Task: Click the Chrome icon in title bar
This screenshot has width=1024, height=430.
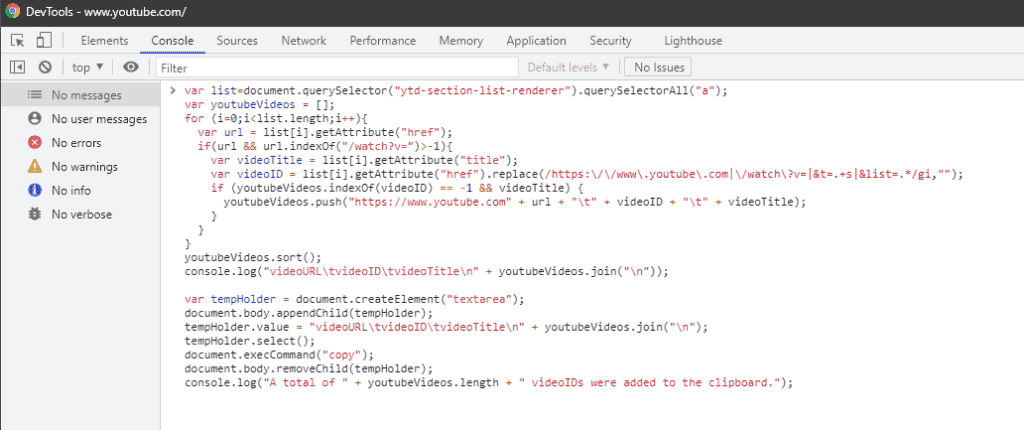Action: click(12, 12)
